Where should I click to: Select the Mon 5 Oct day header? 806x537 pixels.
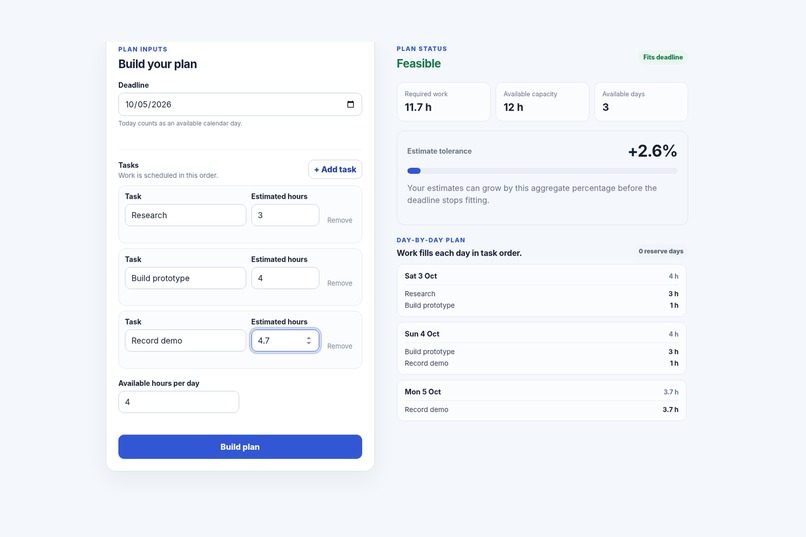542,392
